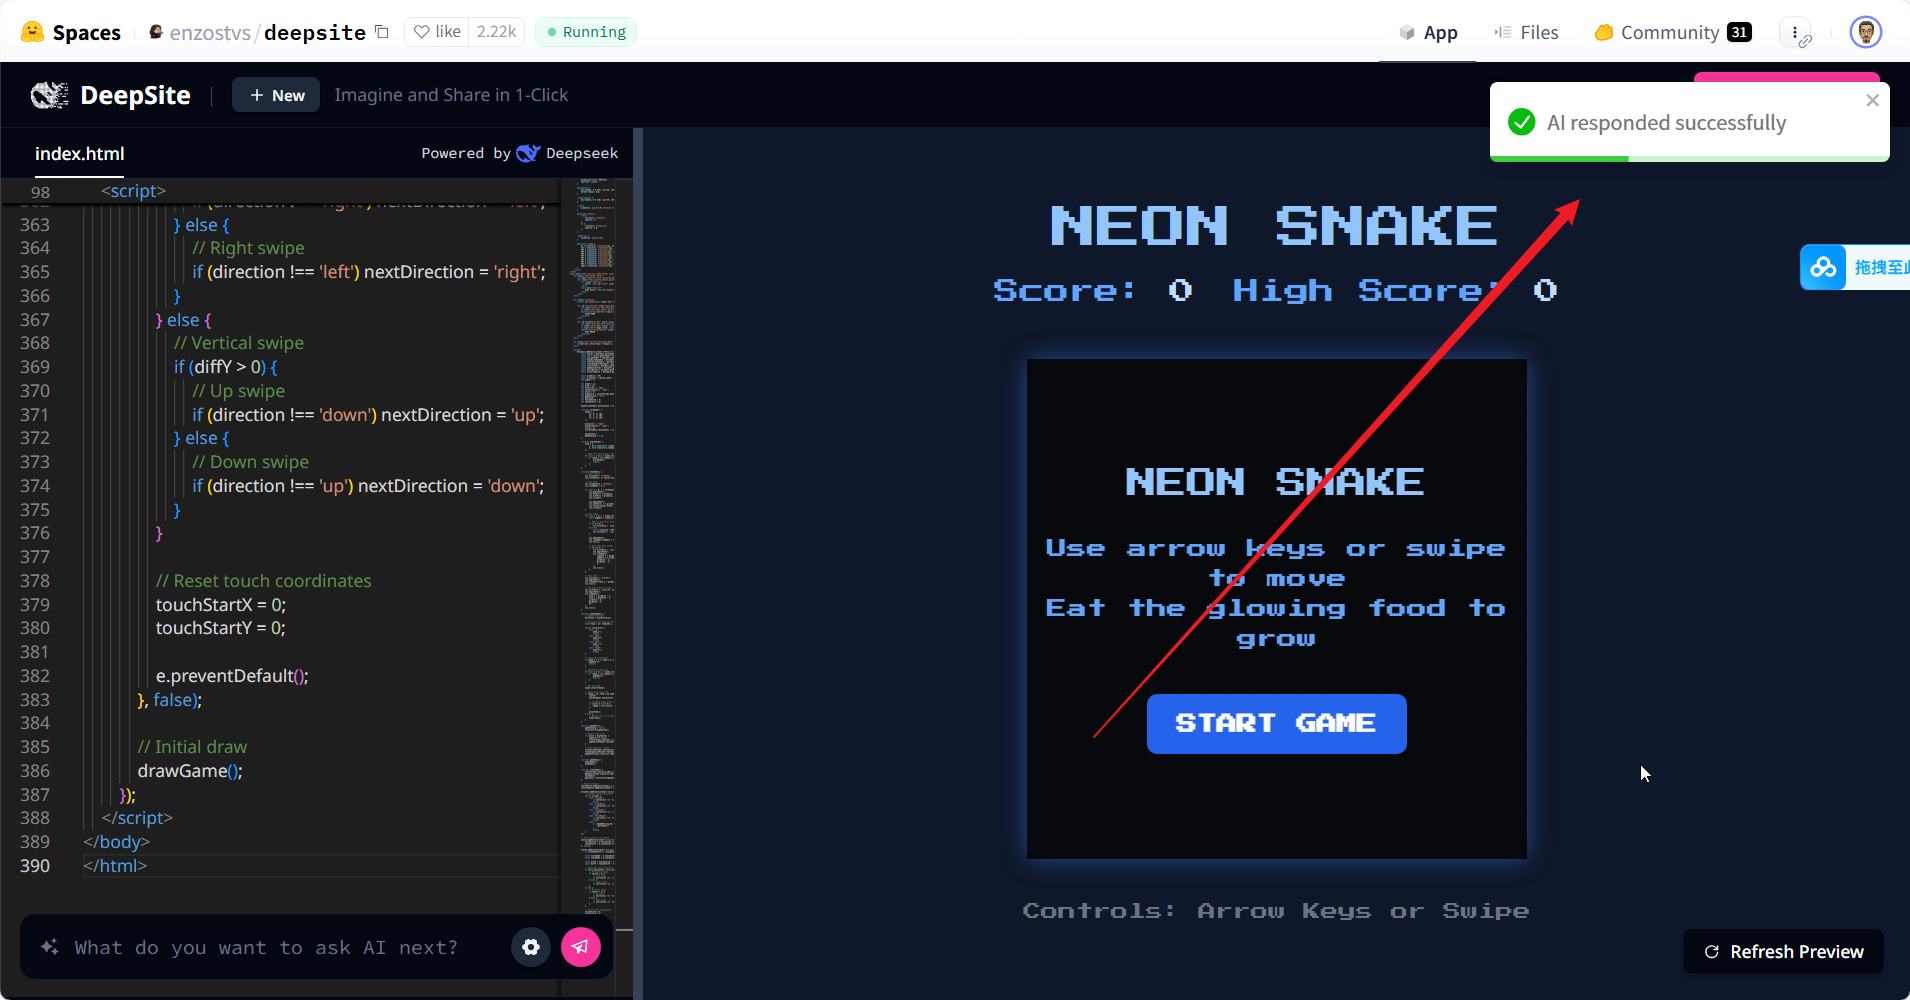Click the '// Initial draw' comment line
The width and height of the screenshot is (1910, 1000).
click(x=192, y=747)
